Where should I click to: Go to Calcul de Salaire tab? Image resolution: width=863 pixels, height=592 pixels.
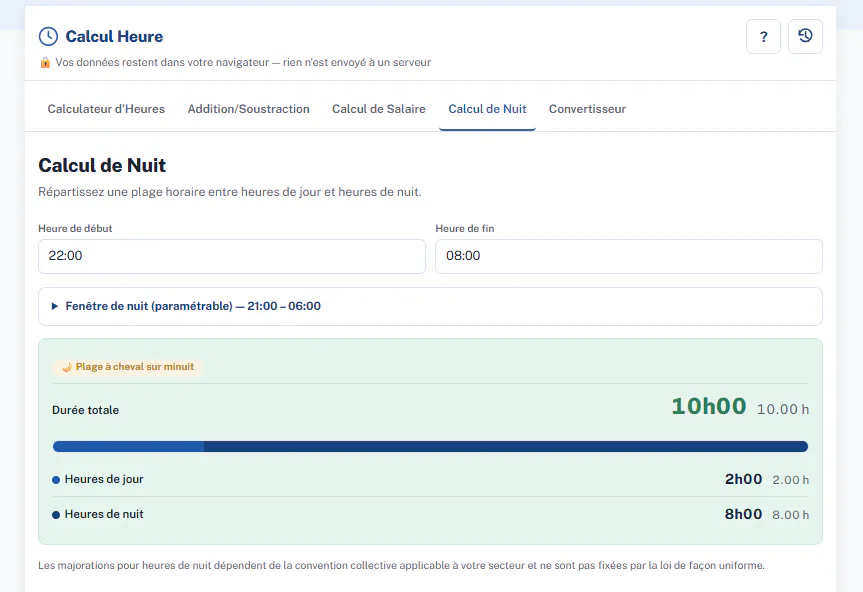tap(379, 109)
